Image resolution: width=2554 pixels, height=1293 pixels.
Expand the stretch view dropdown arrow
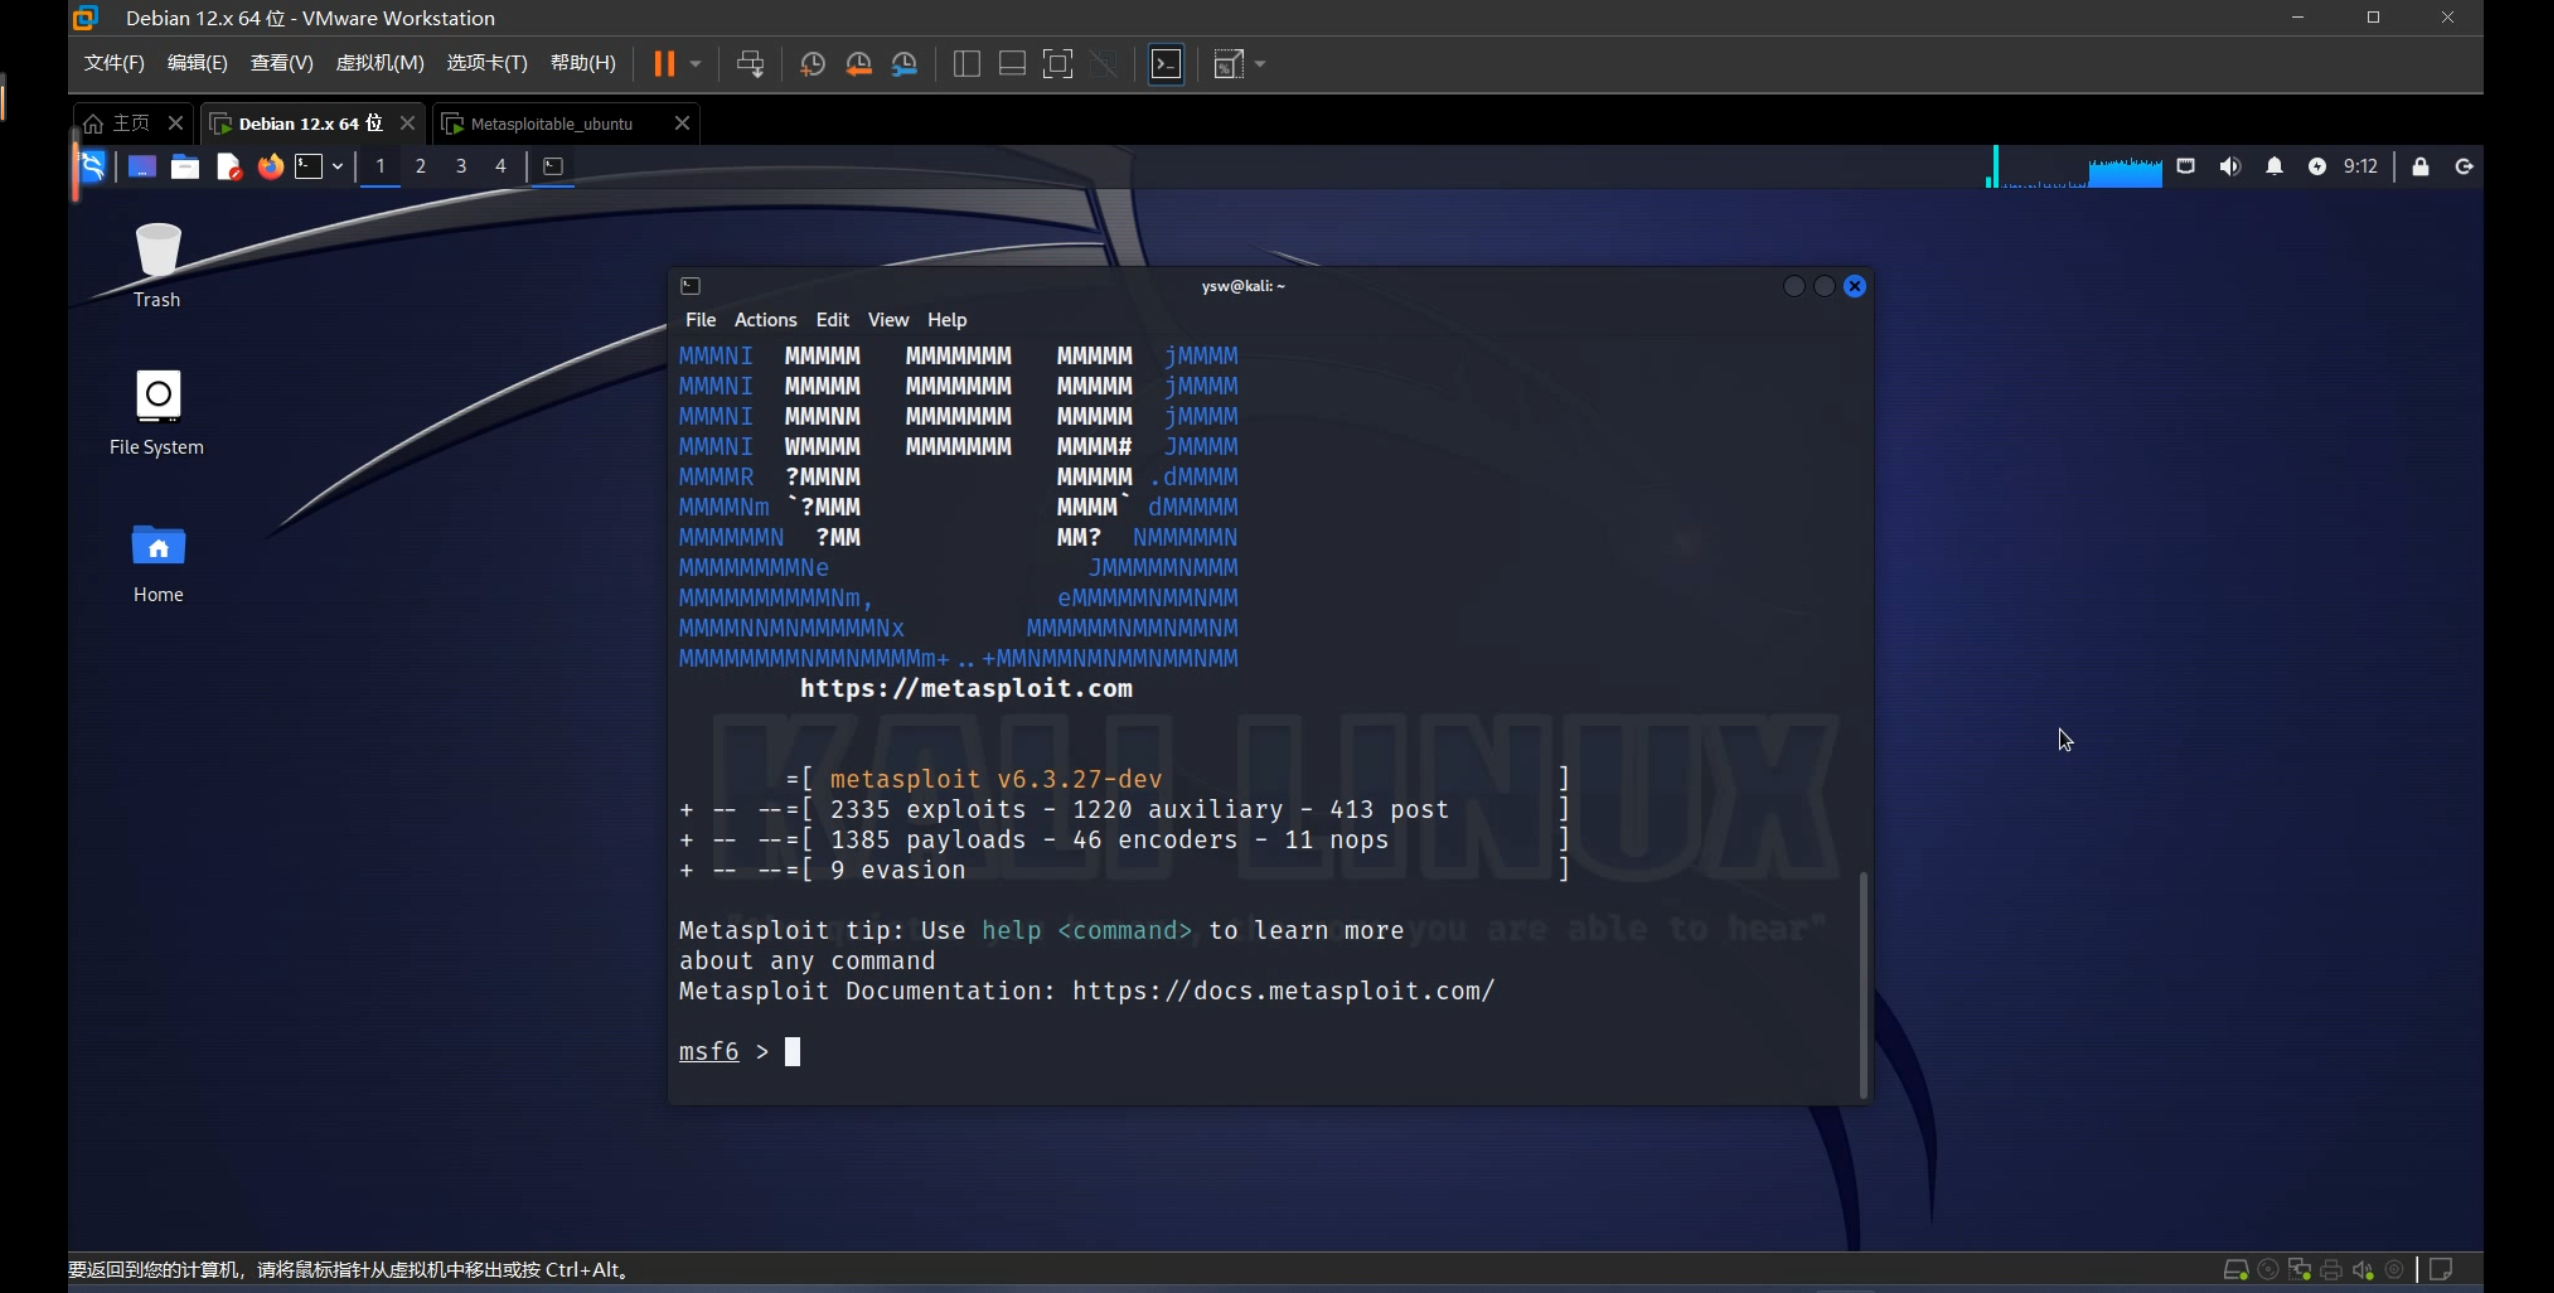pyautogui.click(x=1260, y=64)
